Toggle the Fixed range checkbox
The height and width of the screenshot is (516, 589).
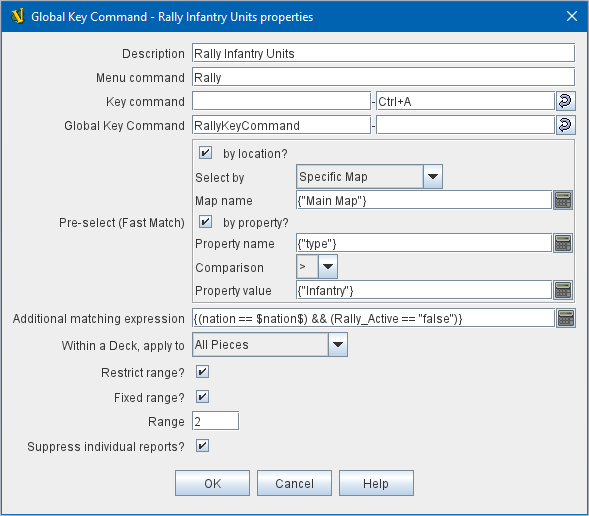(202, 397)
